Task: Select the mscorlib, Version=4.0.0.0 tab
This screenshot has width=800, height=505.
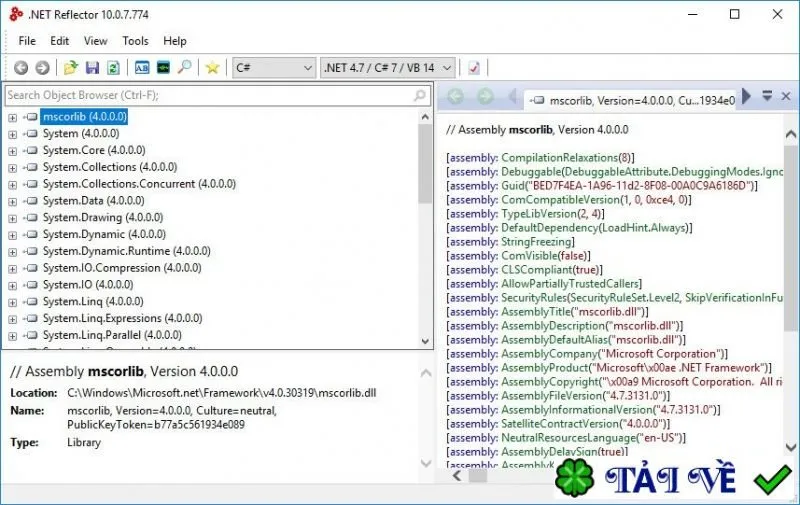Action: pos(633,100)
